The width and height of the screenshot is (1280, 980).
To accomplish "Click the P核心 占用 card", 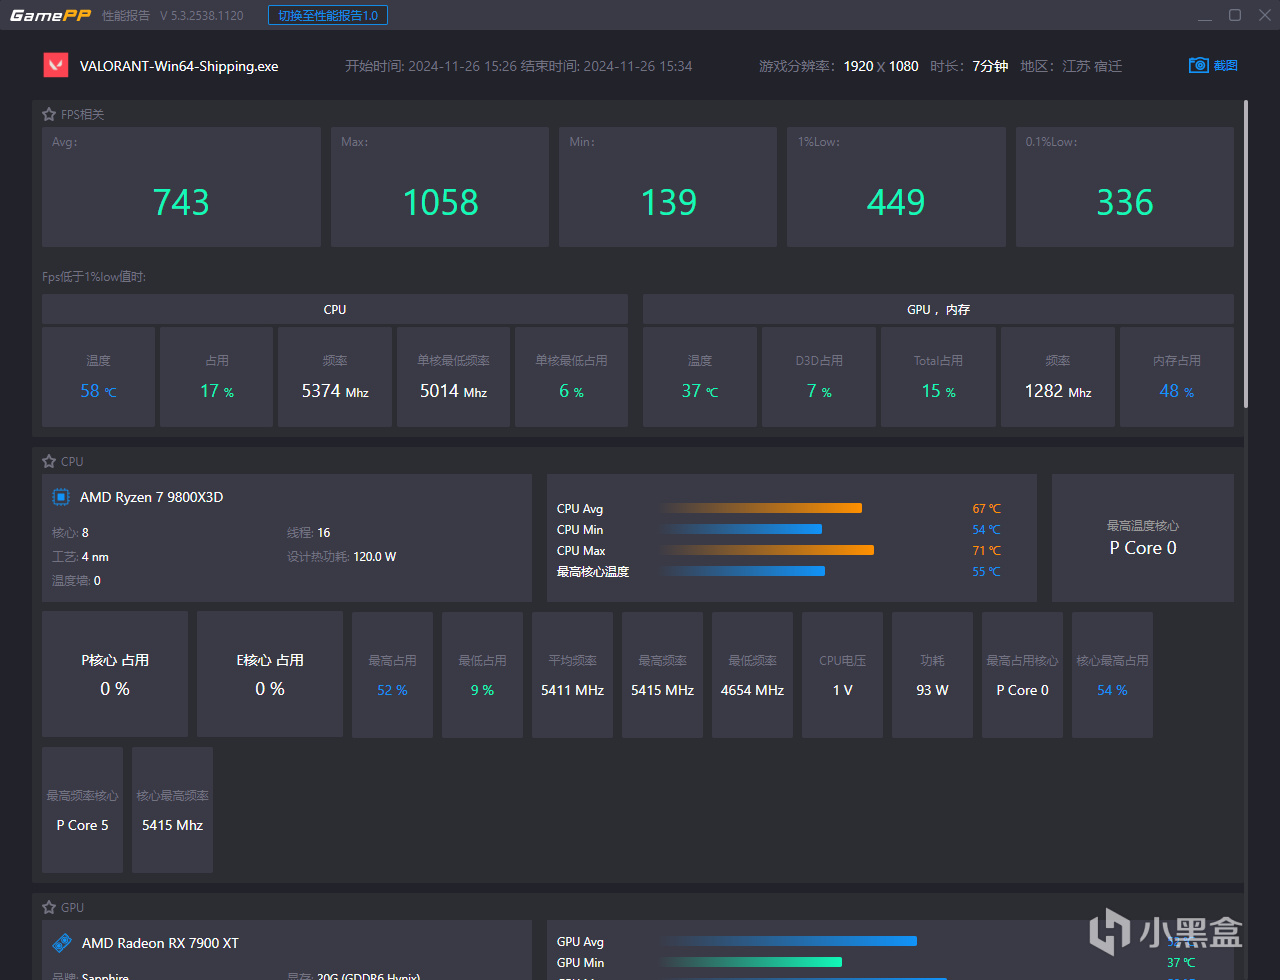I will 115,674.
